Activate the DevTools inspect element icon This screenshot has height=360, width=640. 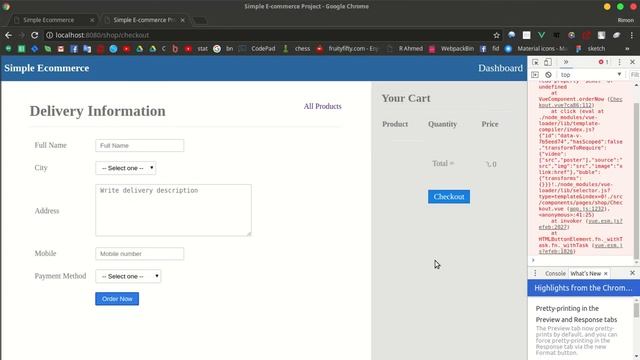pyautogui.click(x=535, y=62)
